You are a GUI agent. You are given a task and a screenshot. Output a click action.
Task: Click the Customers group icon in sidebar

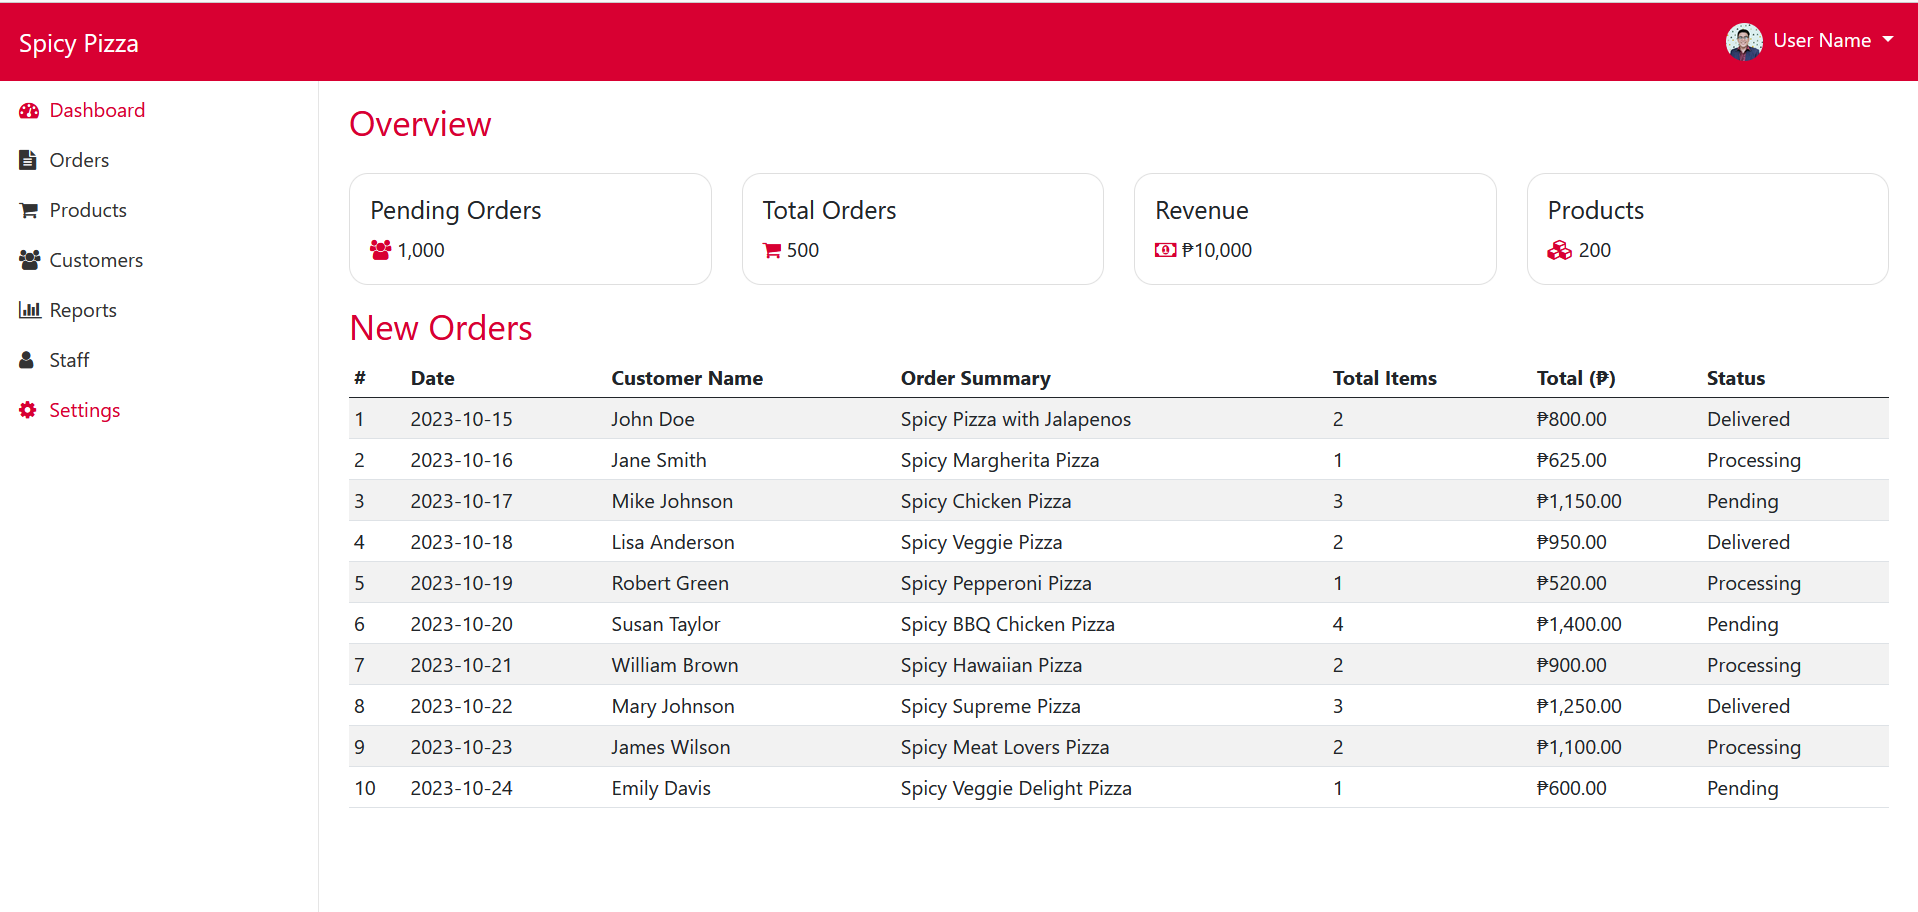tap(29, 260)
